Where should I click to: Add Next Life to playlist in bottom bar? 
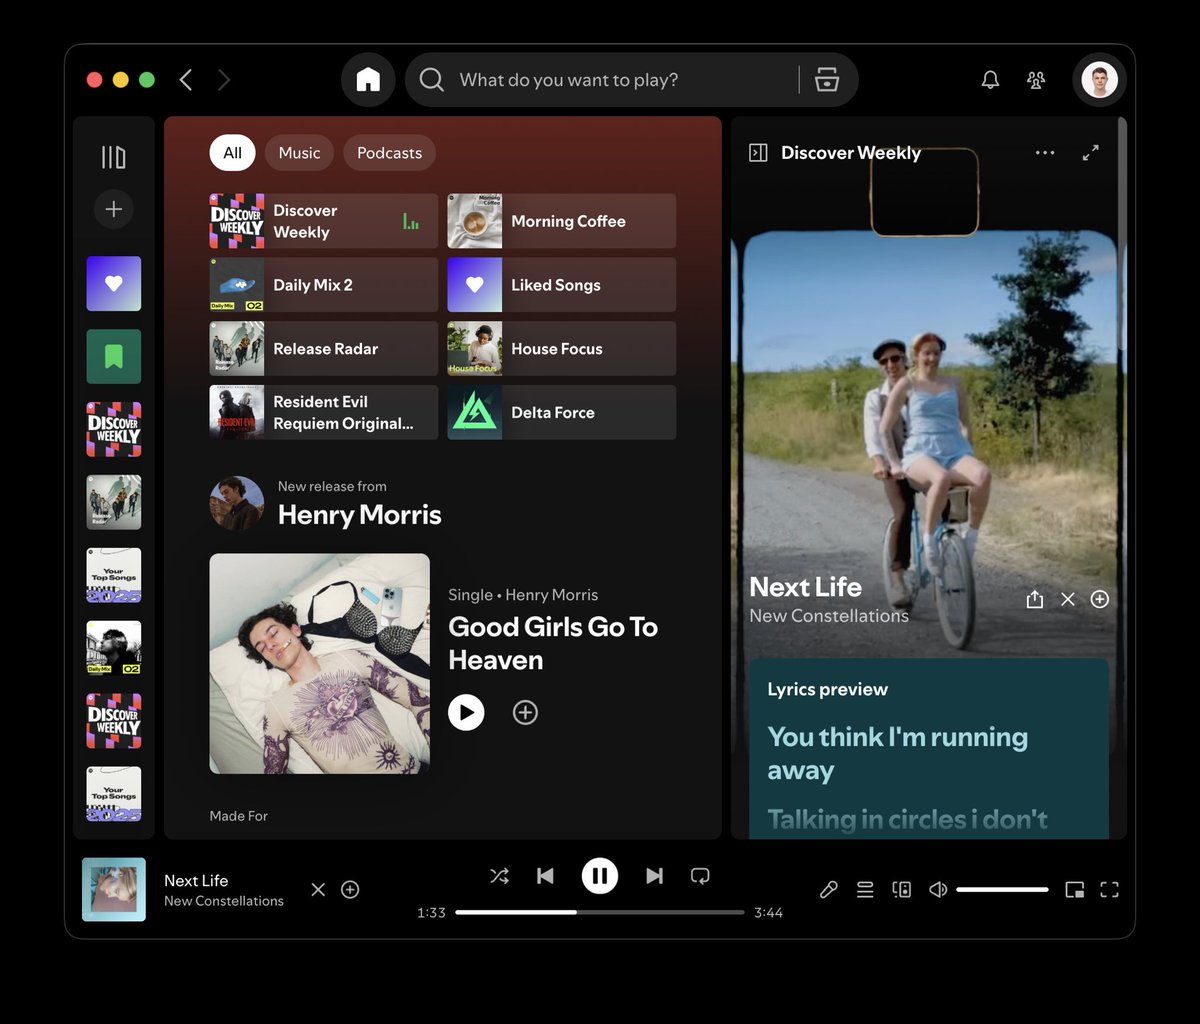(350, 890)
